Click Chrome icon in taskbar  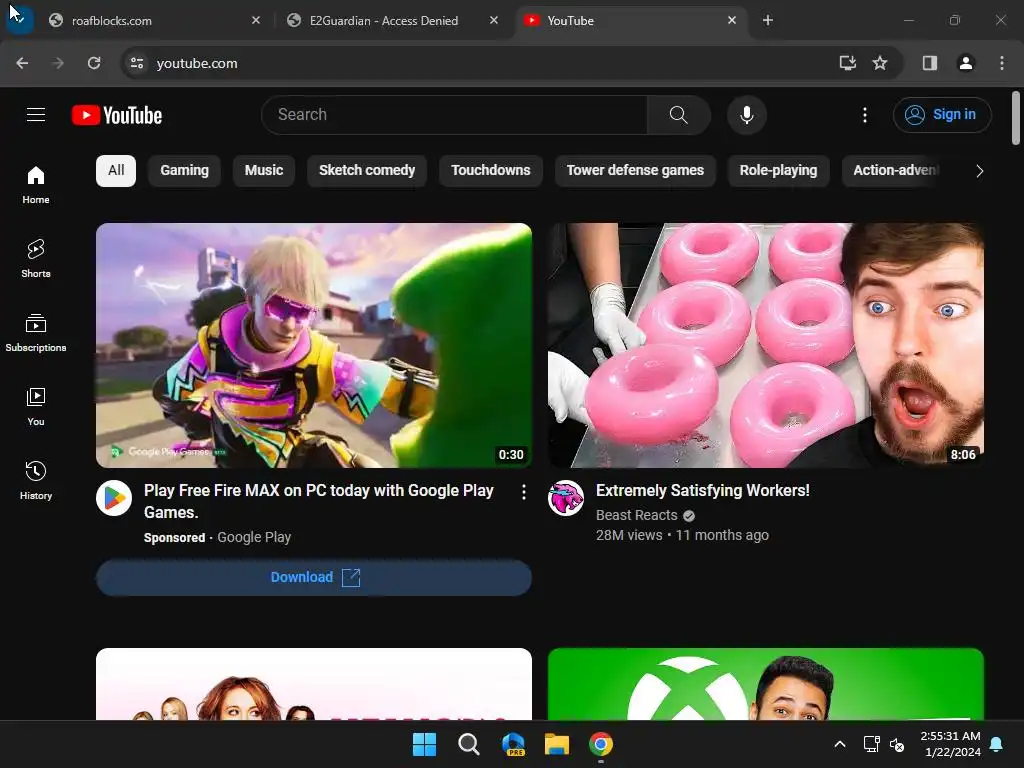pyautogui.click(x=601, y=744)
